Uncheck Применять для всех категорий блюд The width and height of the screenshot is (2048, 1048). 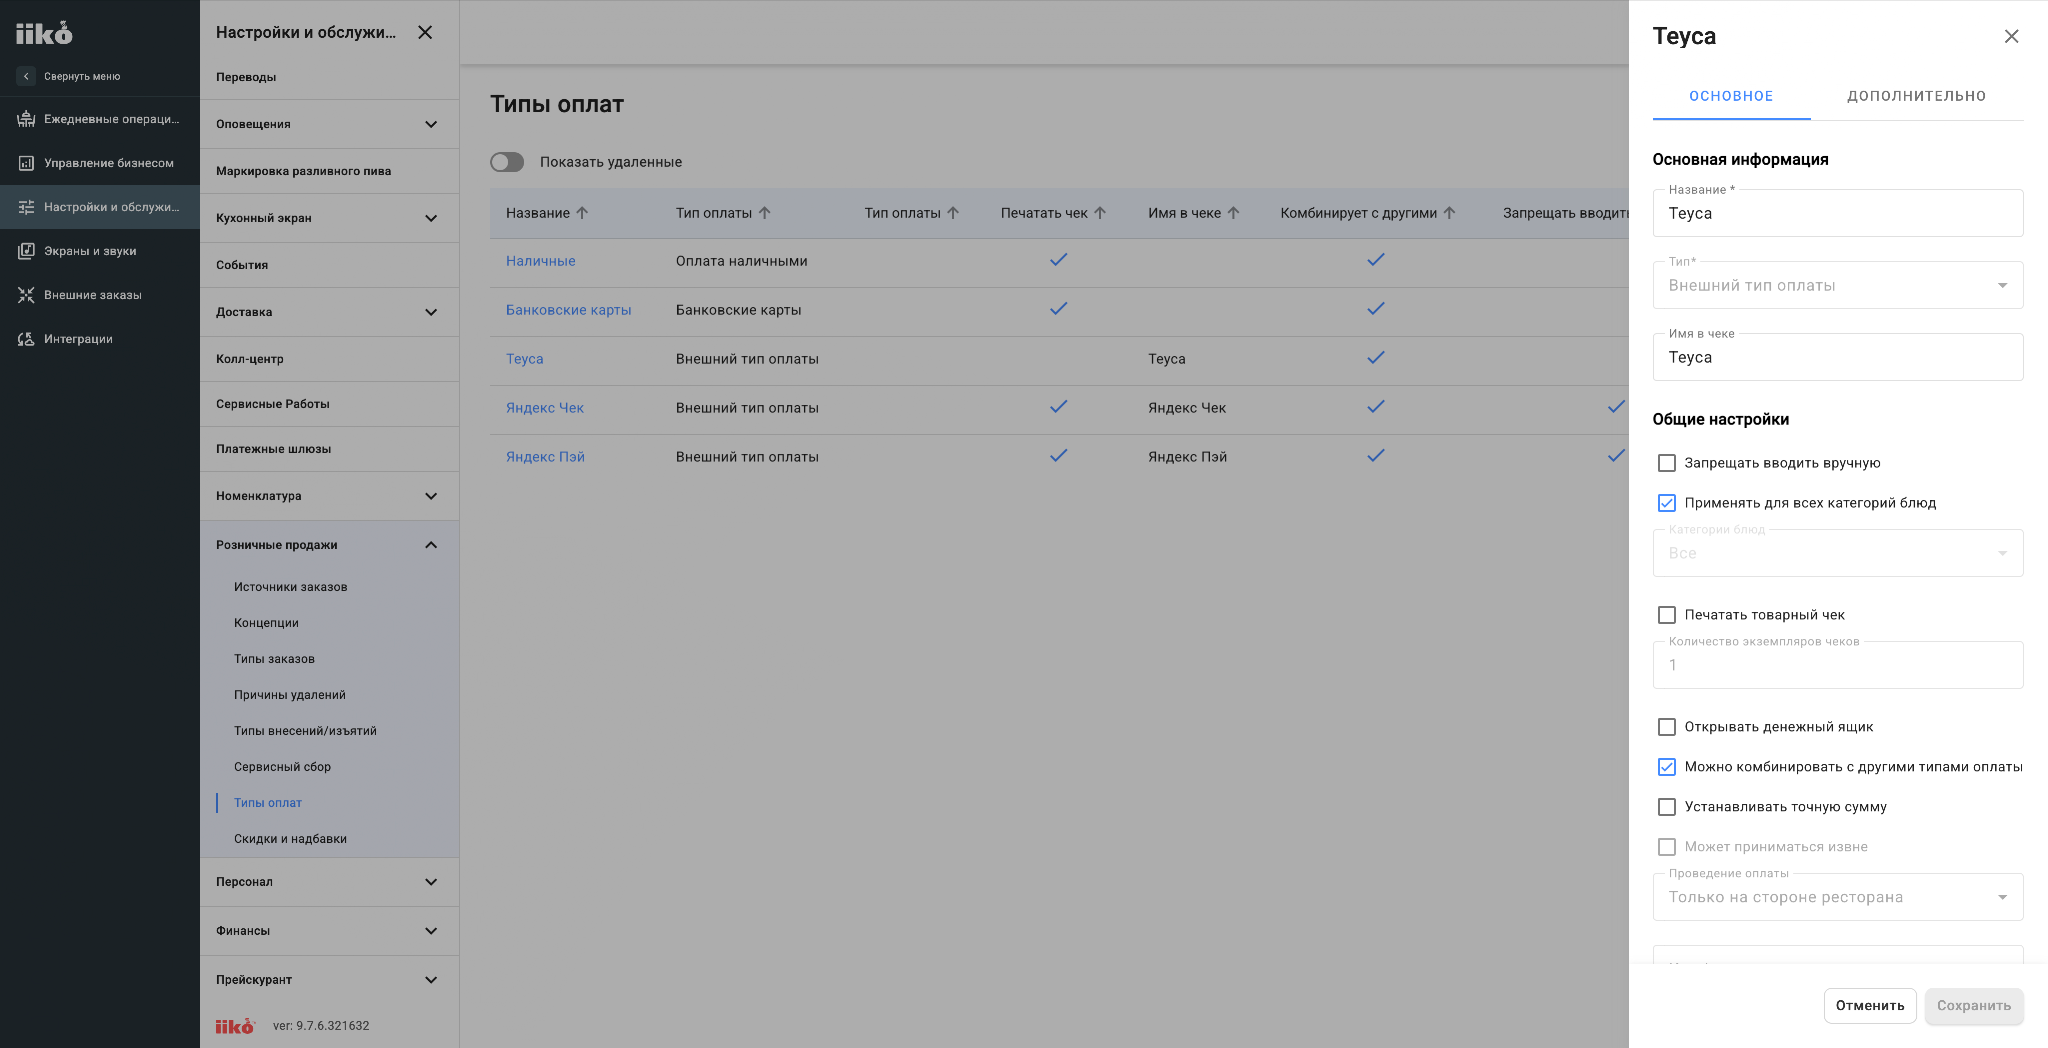tap(1667, 503)
